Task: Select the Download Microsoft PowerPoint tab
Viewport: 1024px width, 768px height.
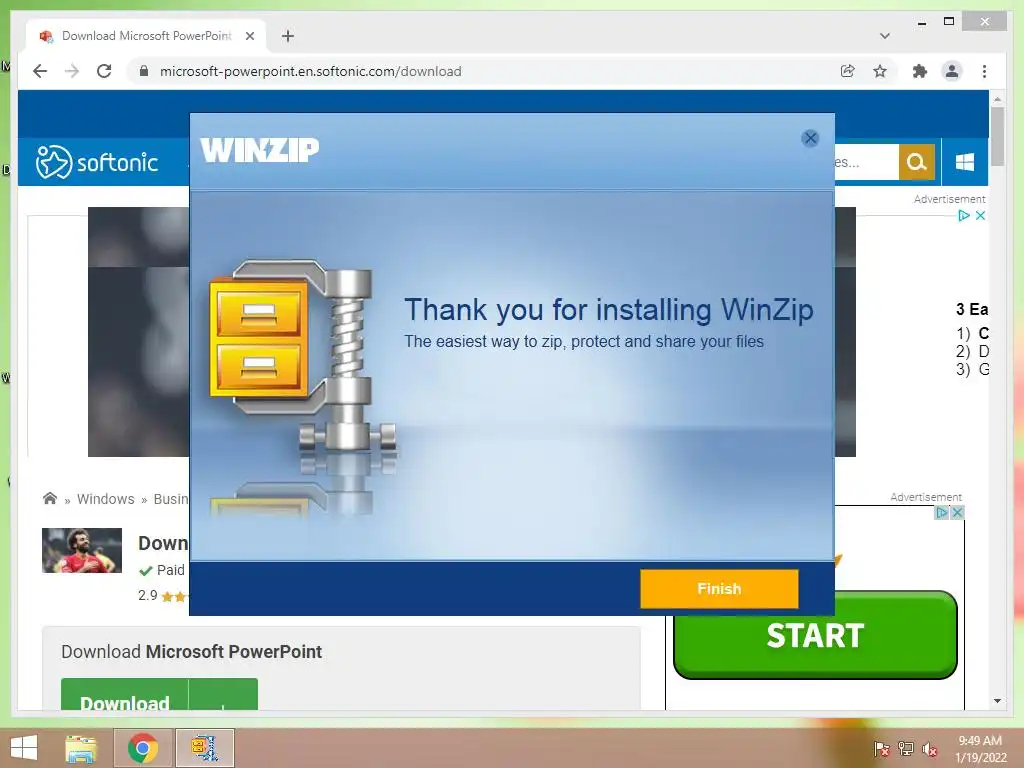Action: click(x=147, y=36)
